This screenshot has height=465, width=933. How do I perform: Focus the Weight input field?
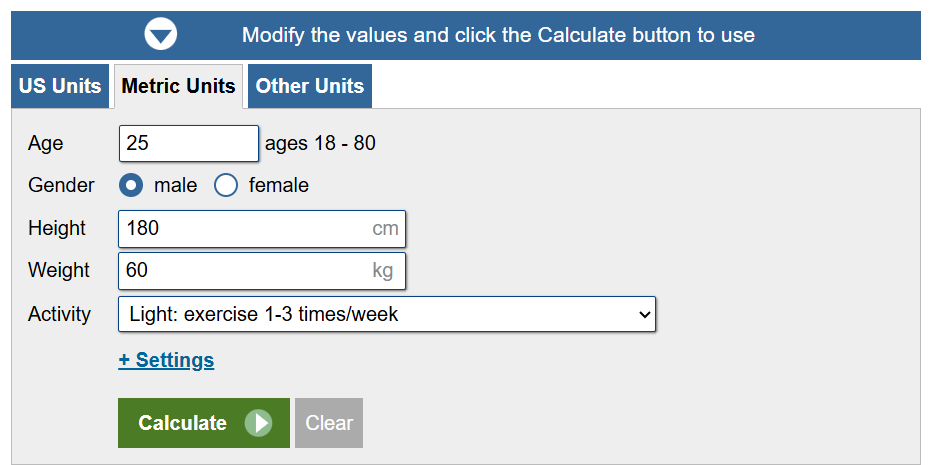click(262, 271)
